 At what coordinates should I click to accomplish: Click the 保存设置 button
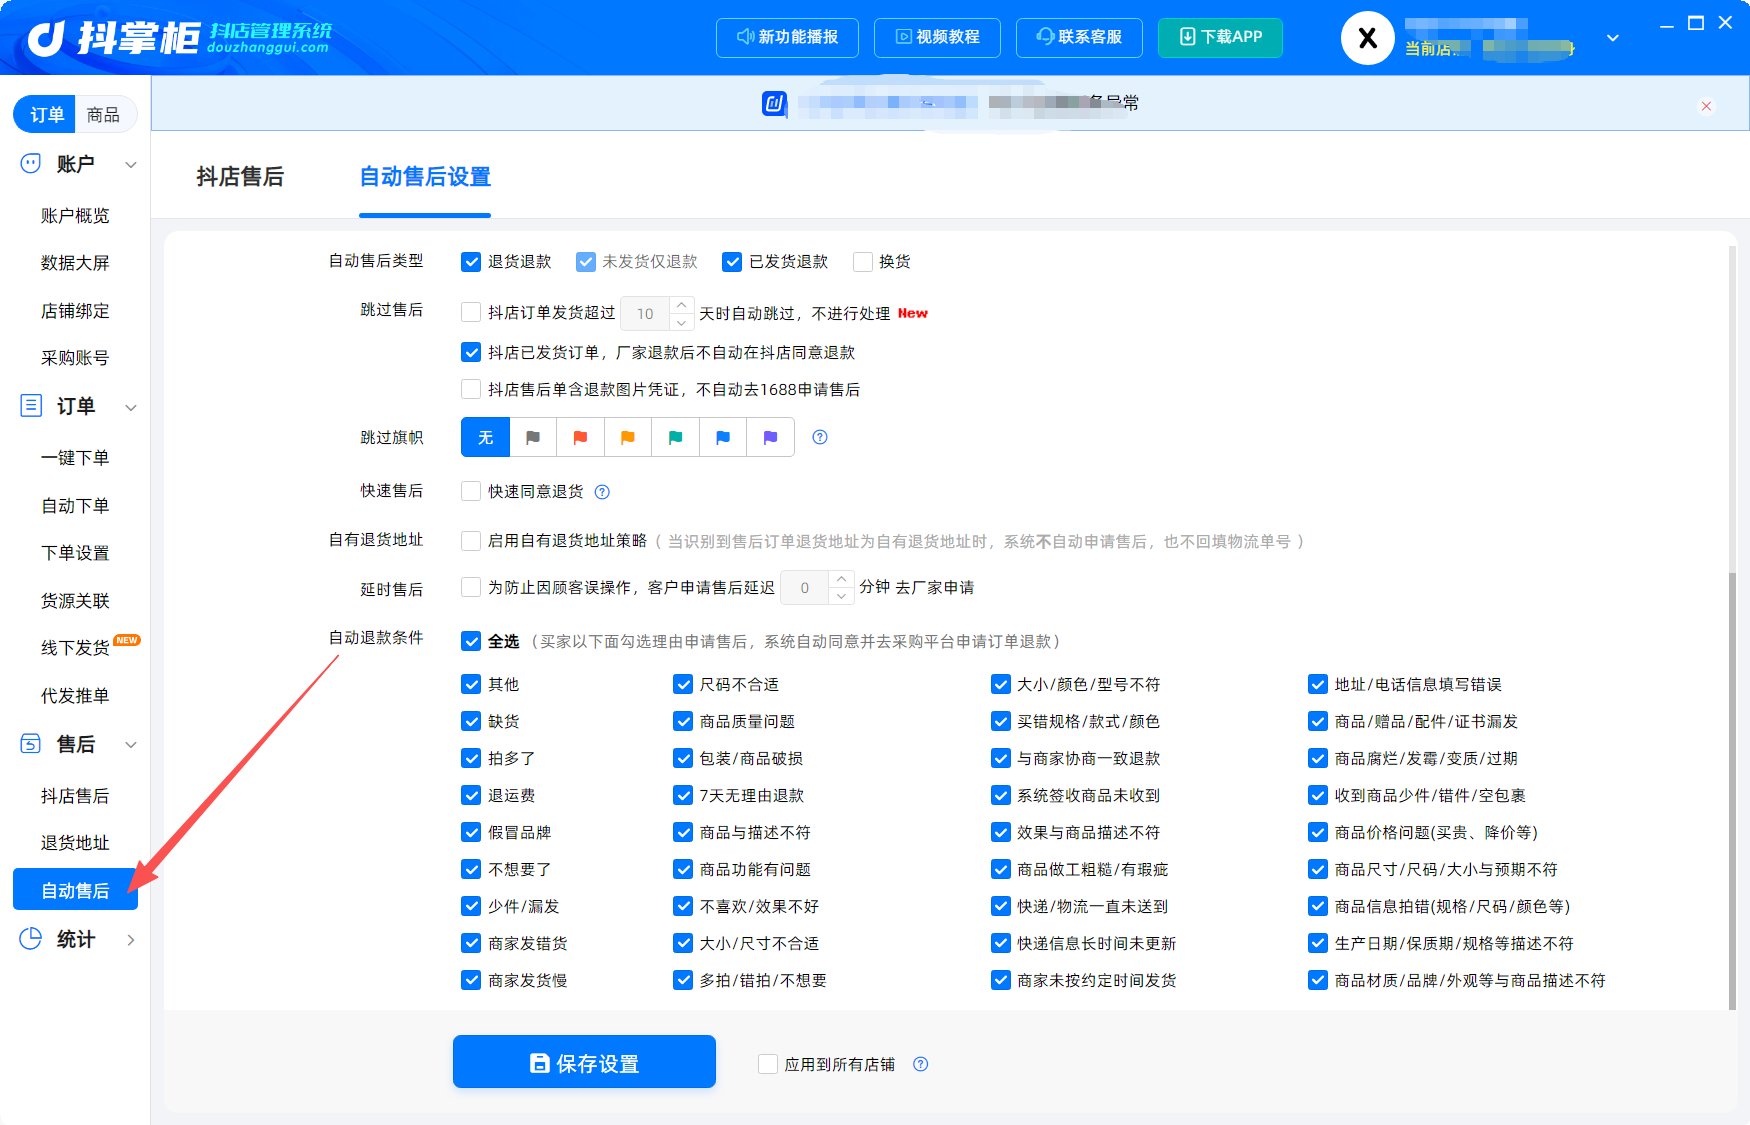(584, 1062)
